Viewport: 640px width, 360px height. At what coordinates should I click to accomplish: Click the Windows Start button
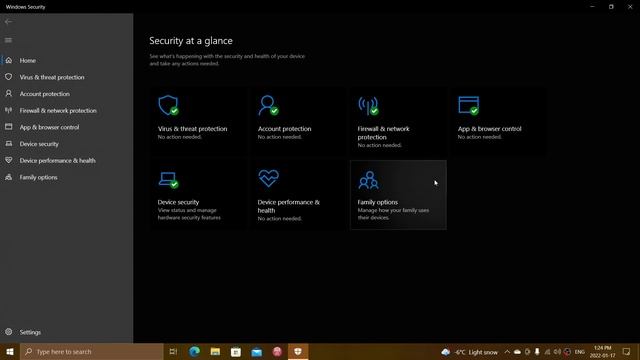point(10,351)
